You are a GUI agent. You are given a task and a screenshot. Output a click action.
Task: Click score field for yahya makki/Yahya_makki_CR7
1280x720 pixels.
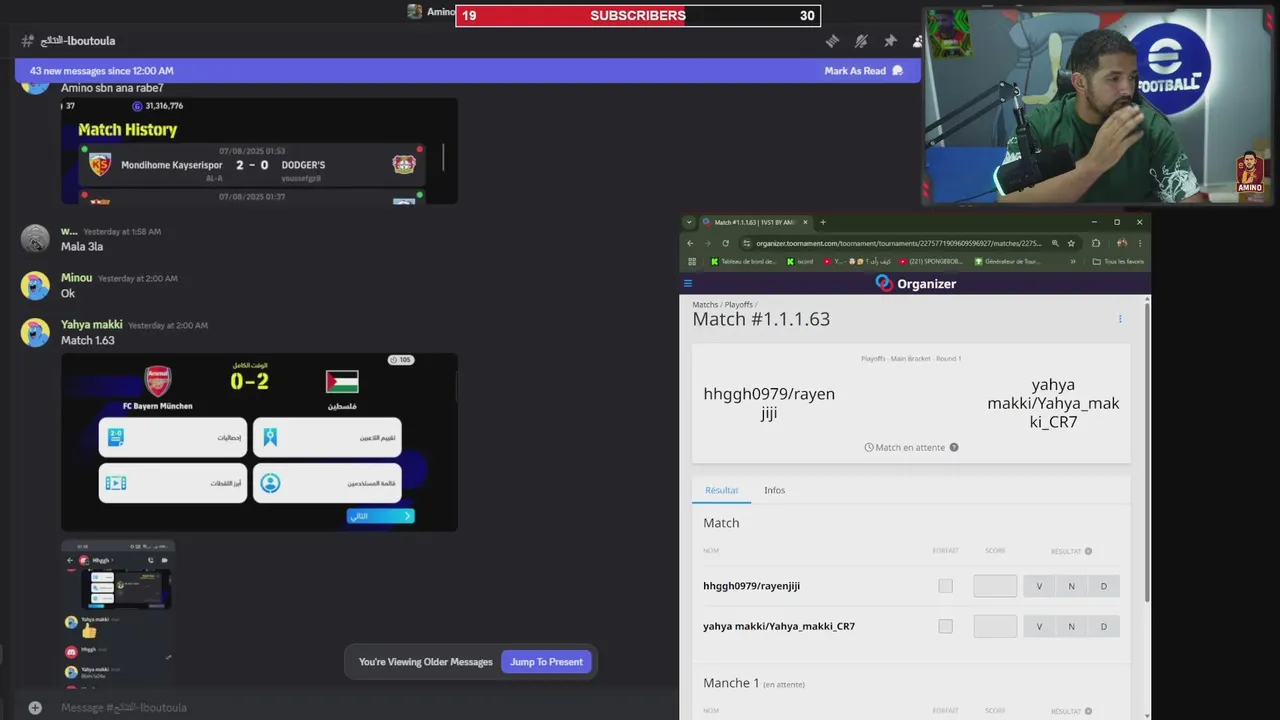[995, 626]
